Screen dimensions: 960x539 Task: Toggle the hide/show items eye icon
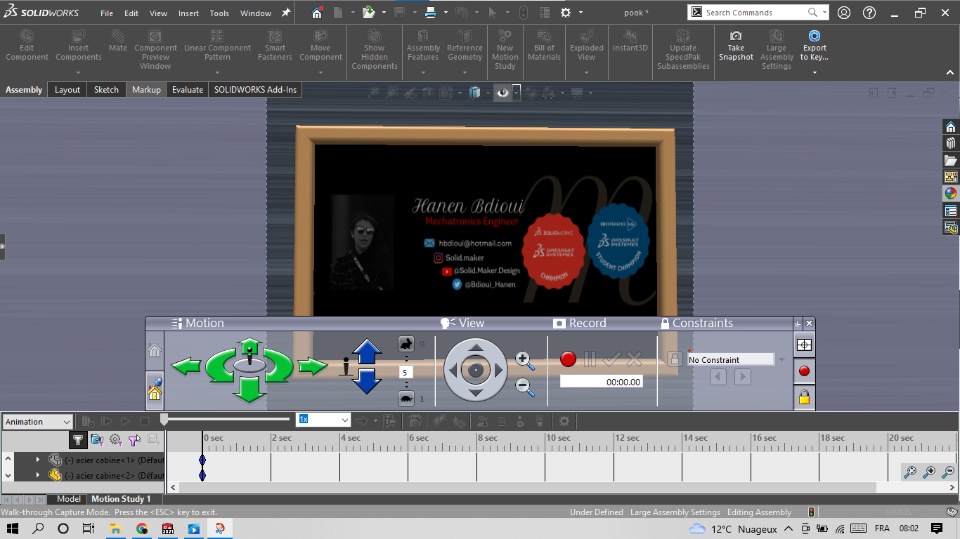tap(503, 92)
